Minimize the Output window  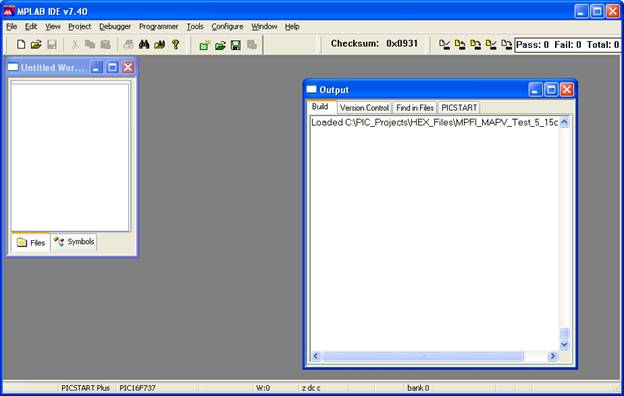[x=535, y=90]
